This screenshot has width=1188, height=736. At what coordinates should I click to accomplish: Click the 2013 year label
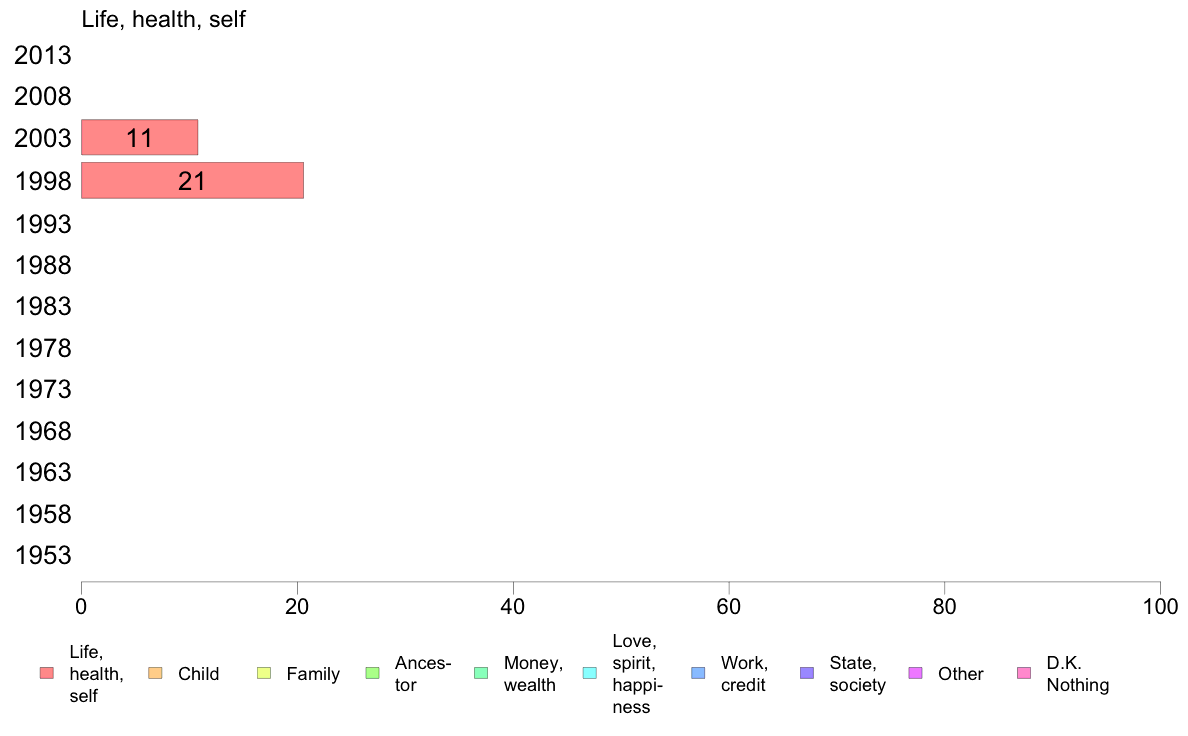43,56
